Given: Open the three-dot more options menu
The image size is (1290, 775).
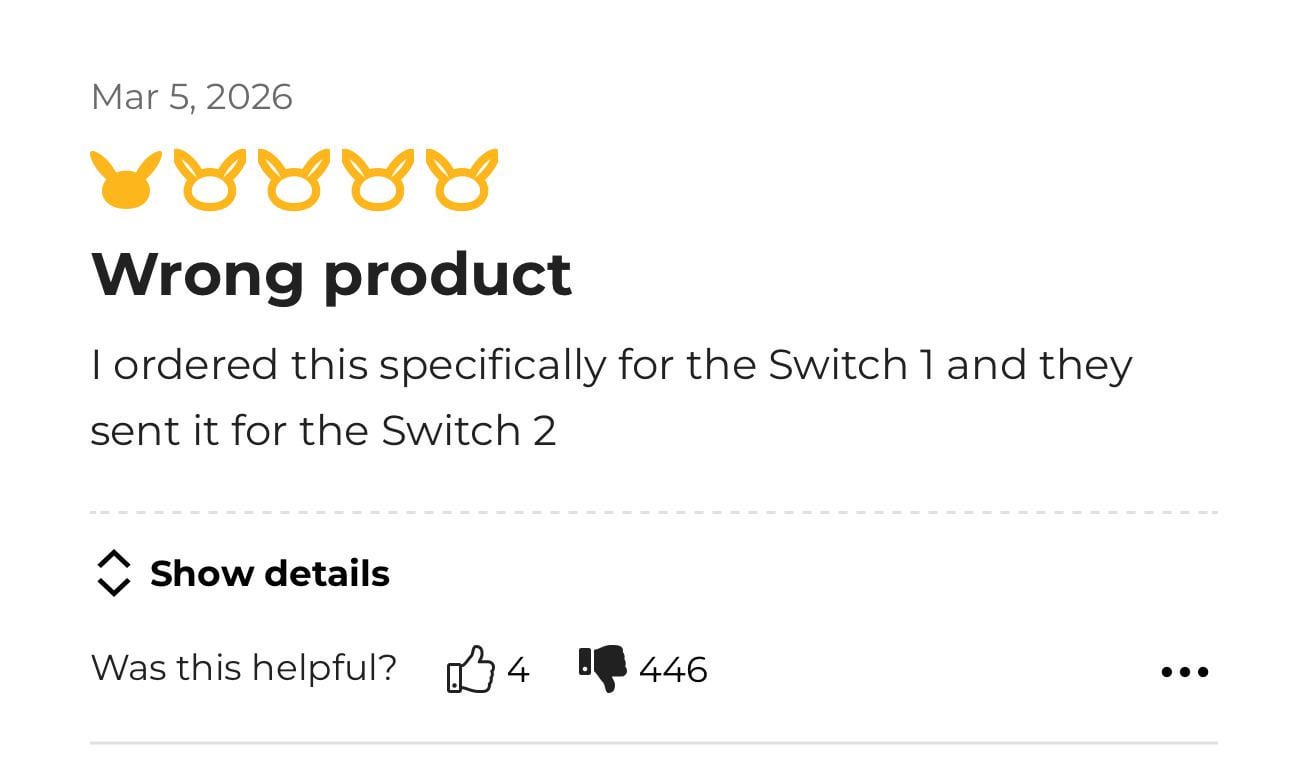Looking at the screenshot, I should [x=1184, y=672].
